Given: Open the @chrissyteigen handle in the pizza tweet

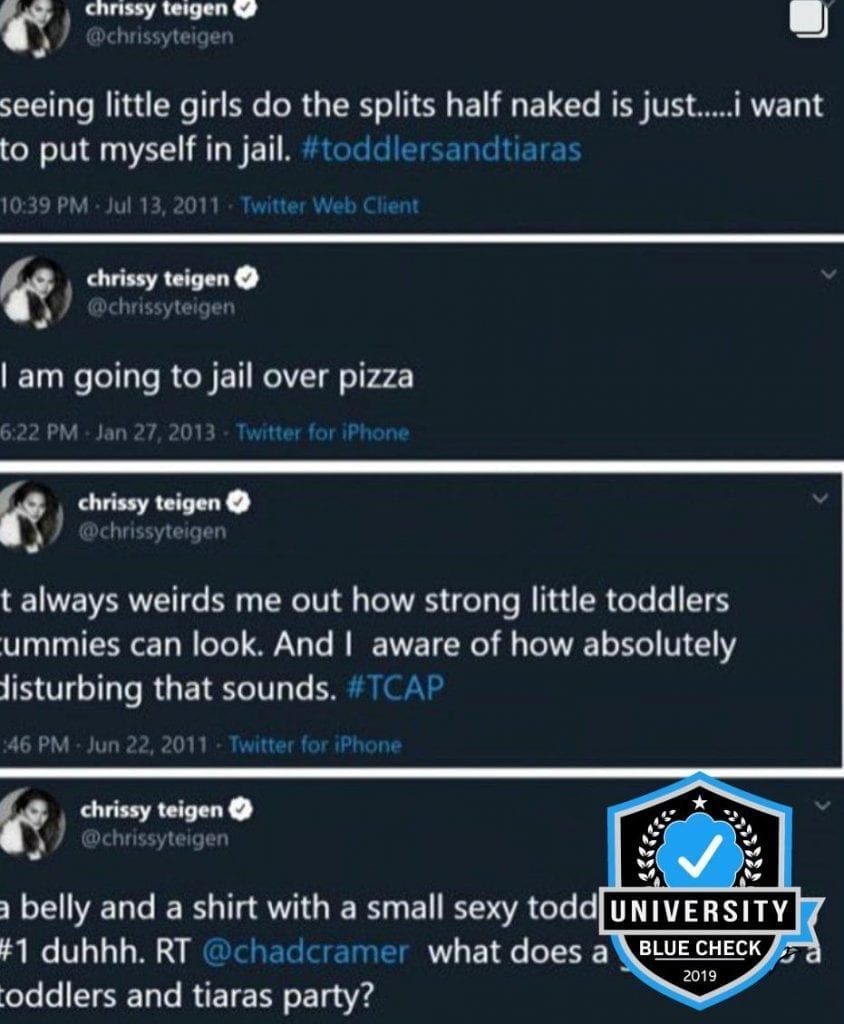Looking at the screenshot, I should 161,306.
